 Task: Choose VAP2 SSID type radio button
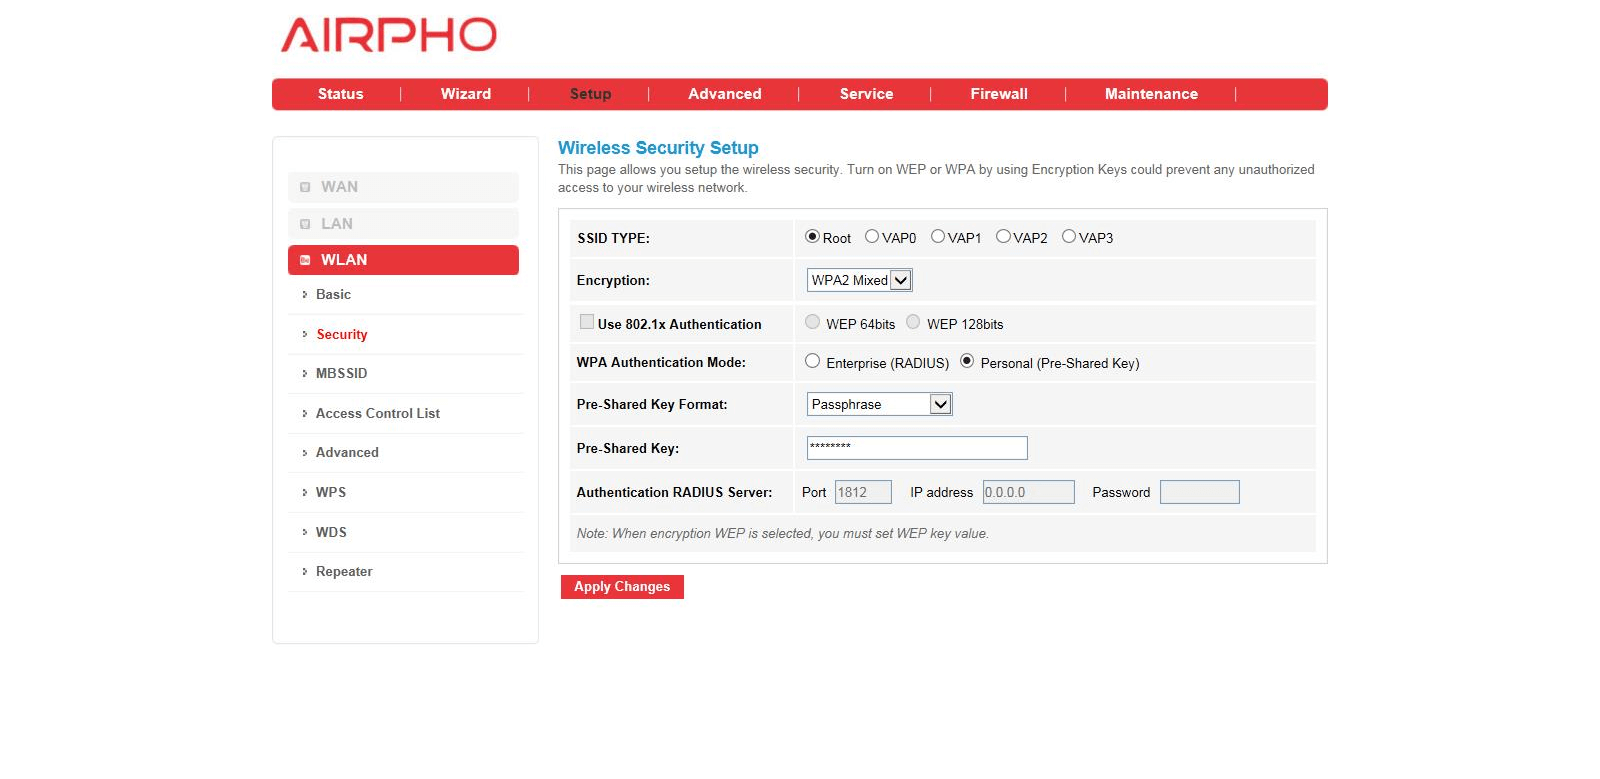(1003, 237)
